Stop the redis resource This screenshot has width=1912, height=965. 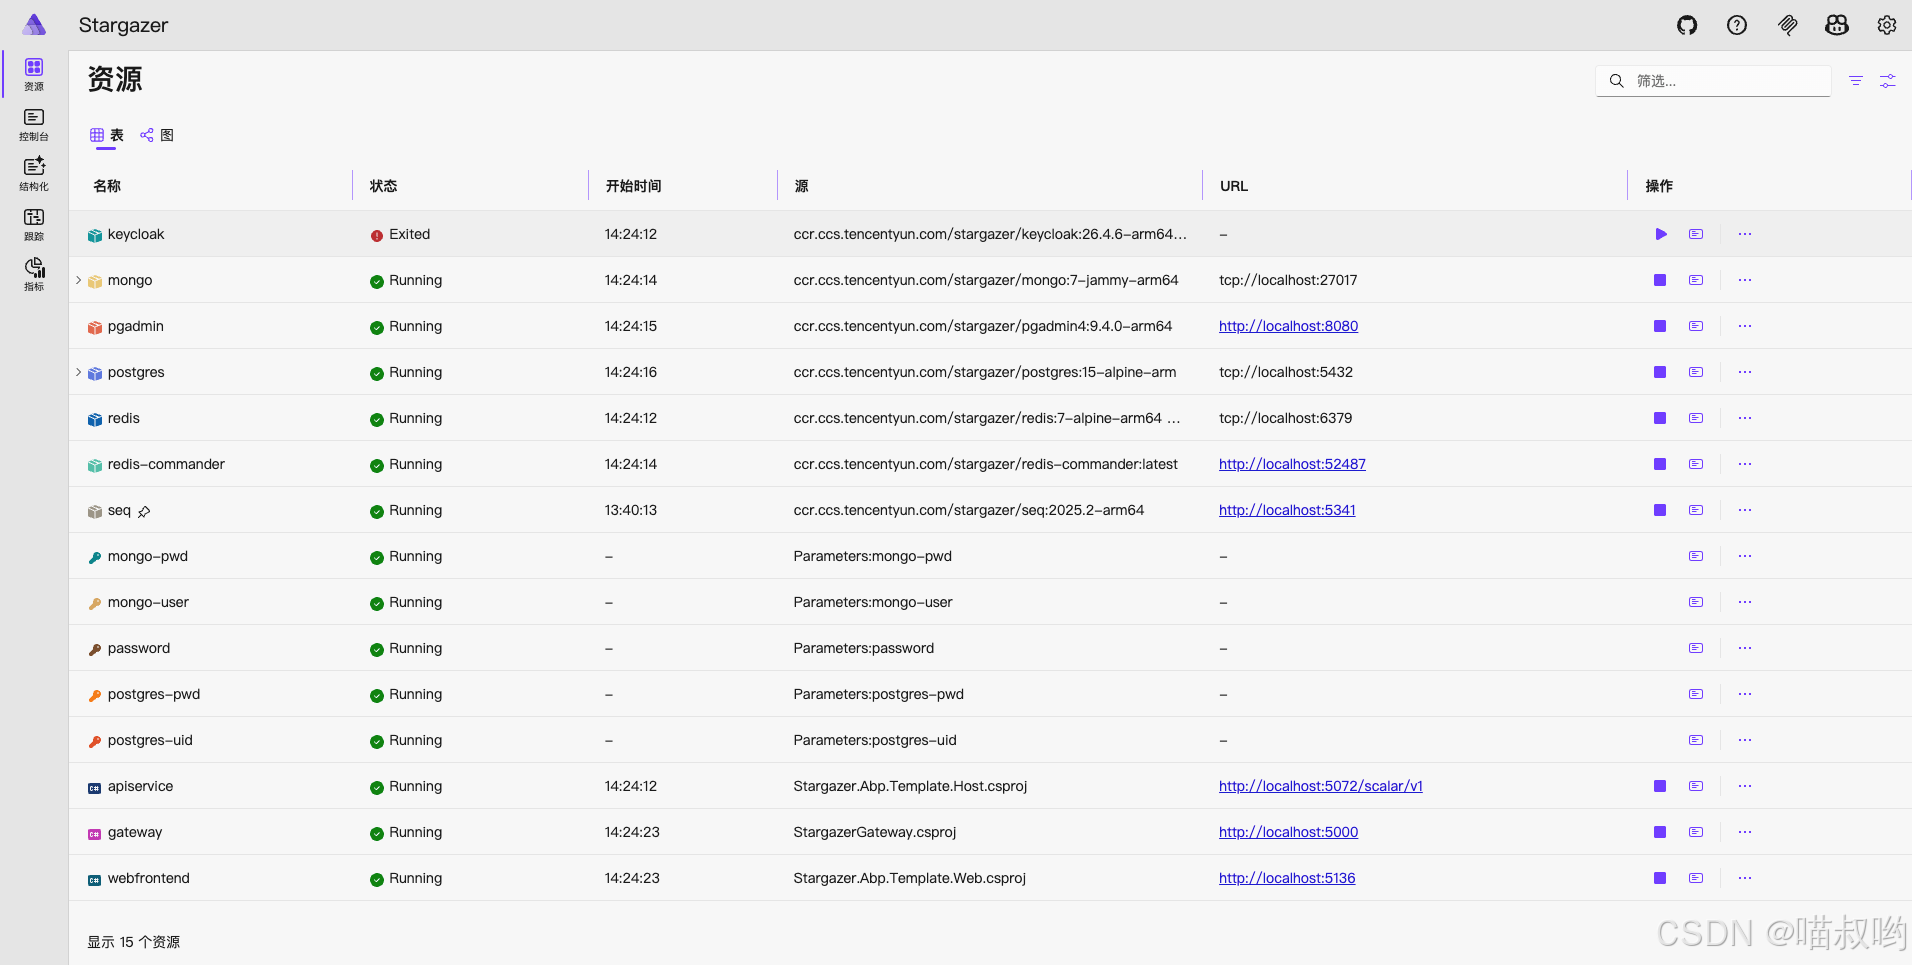pyautogui.click(x=1660, y=418)
